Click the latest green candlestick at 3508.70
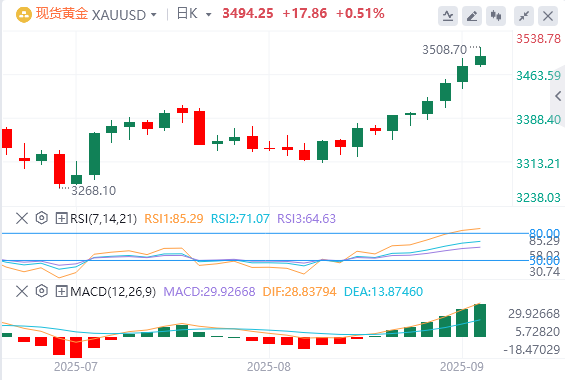The image size is (565, 380). (x=481, y=60)
